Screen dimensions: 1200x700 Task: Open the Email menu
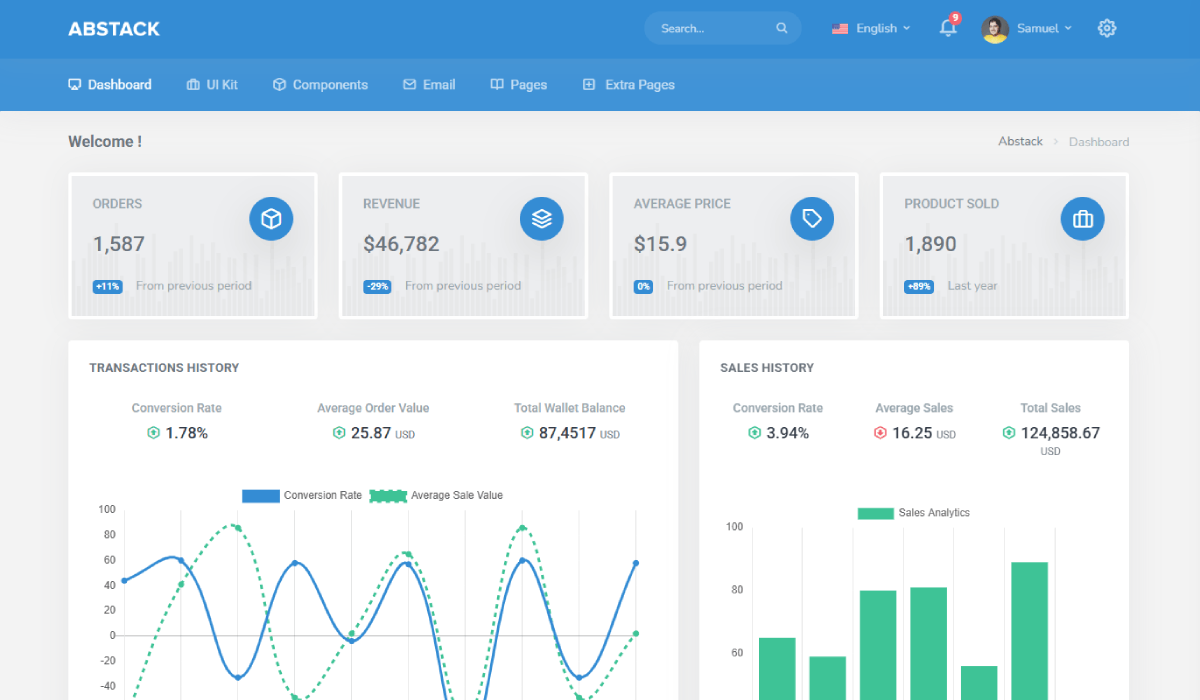point(429,85)
